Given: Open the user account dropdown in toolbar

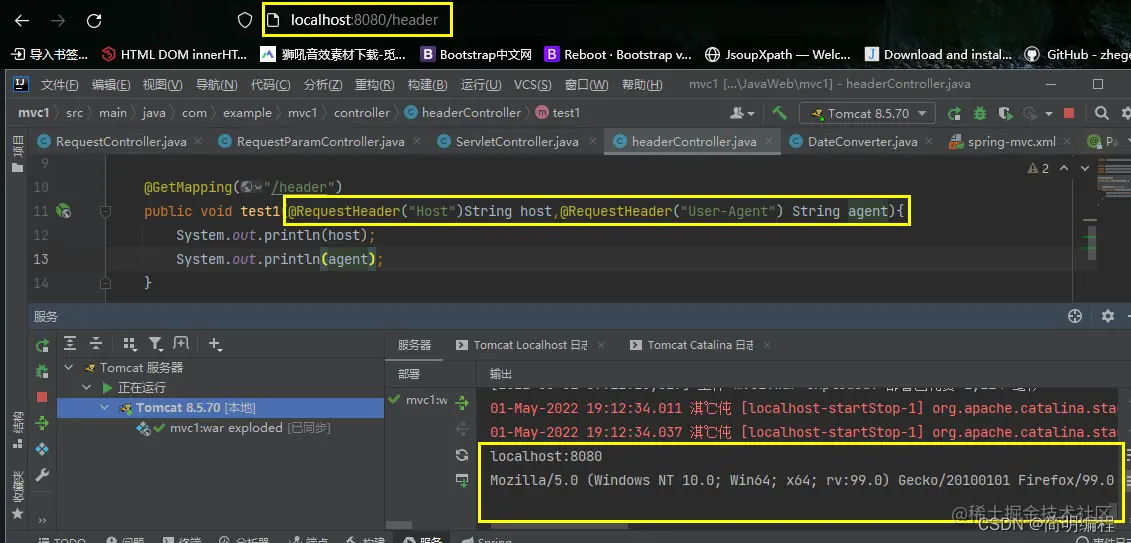Looking at the screenshot, I should [x=742, y=113].
